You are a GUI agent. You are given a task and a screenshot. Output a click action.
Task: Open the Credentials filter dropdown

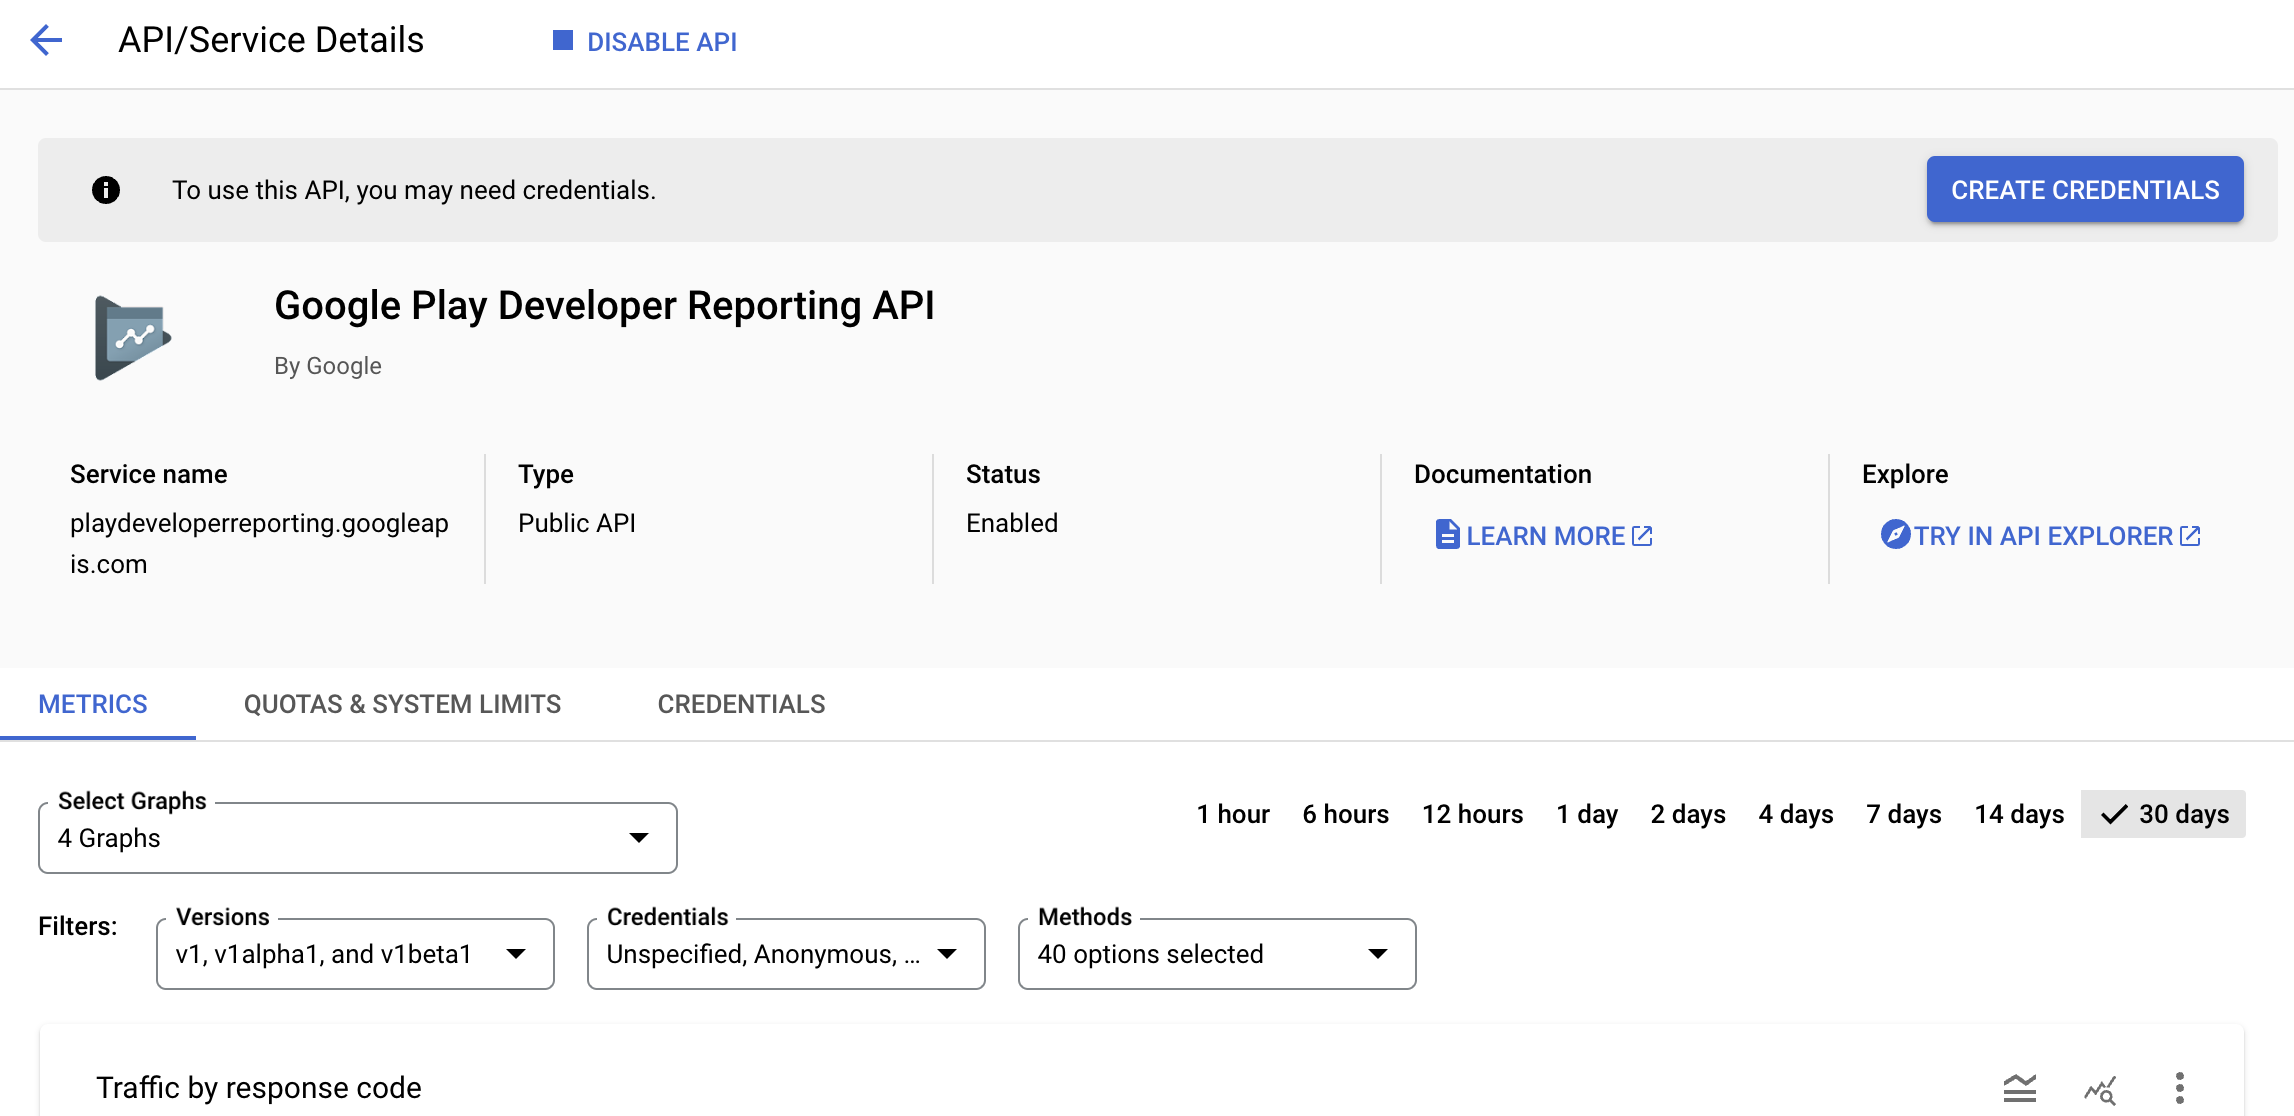tap(785, 954)
